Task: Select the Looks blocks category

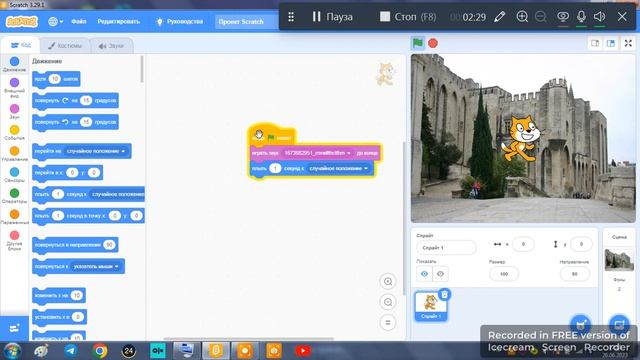Action: (x=14, y=87)
